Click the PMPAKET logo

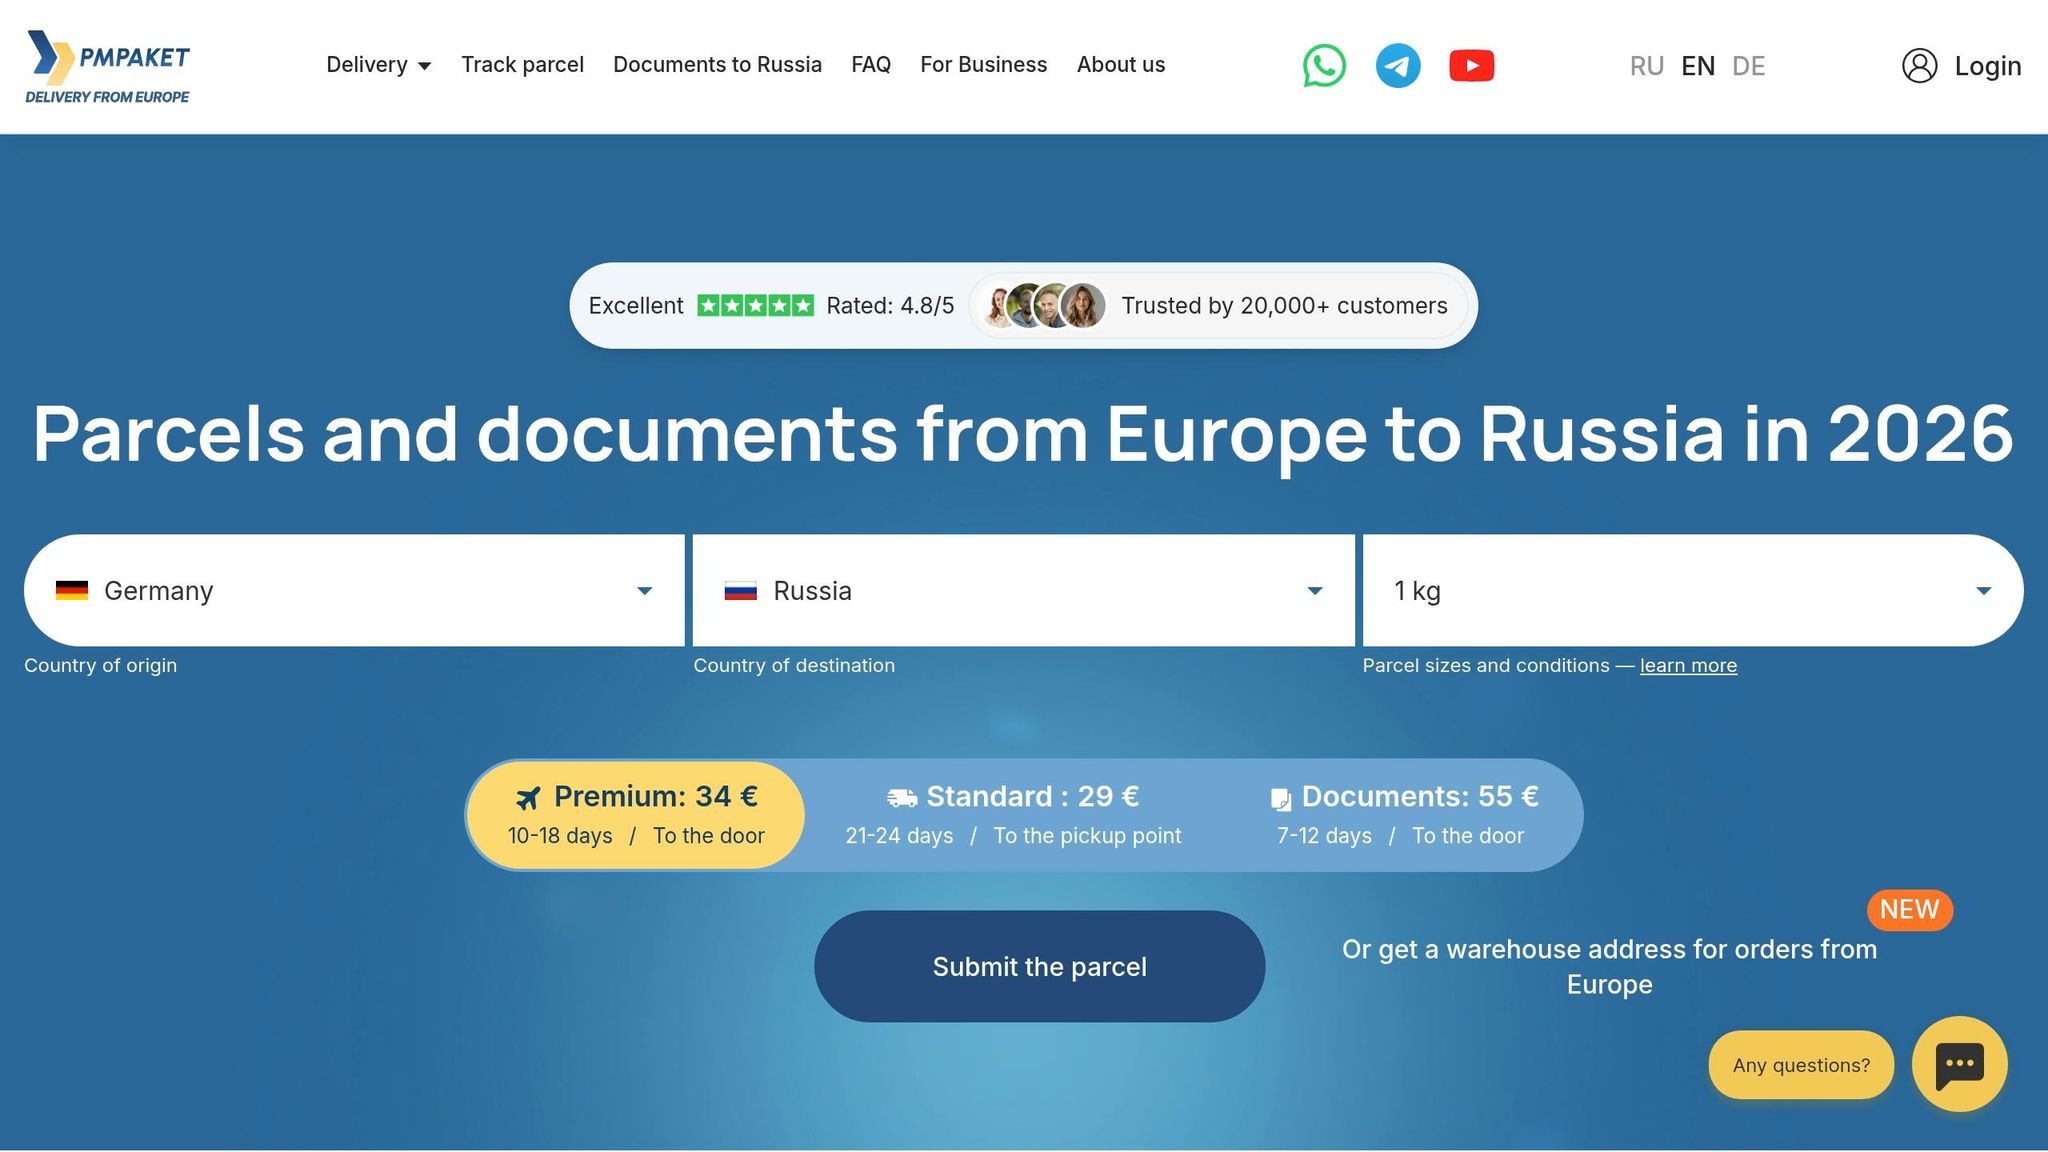tap(107, 66)
